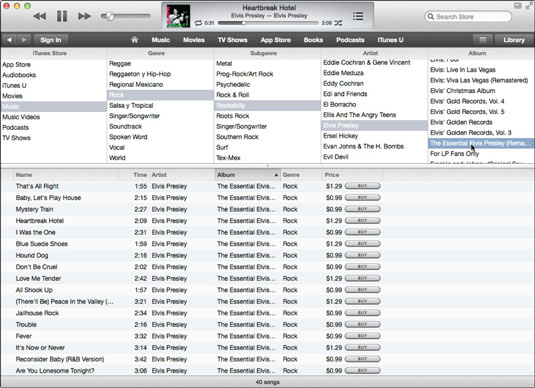Skip to the next track
Image resolution: width=535 pixels, height=388 pixels.
84,16
